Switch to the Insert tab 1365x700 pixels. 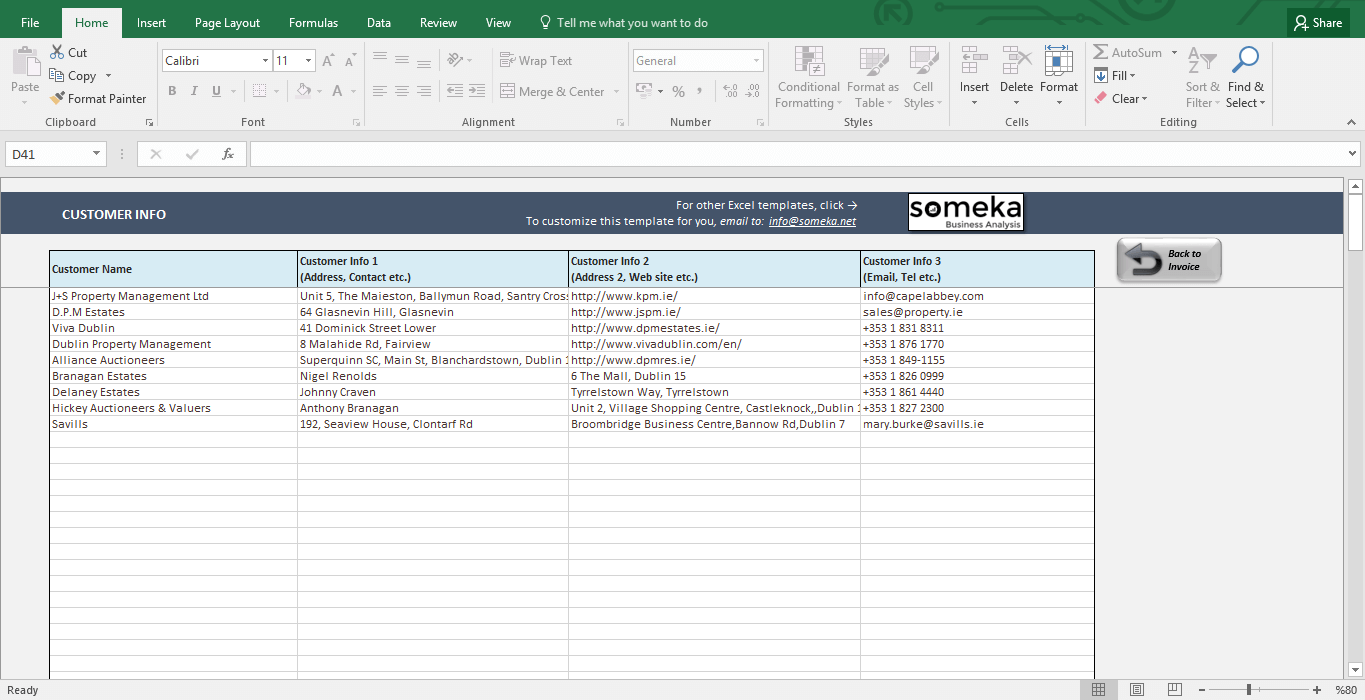152,23
